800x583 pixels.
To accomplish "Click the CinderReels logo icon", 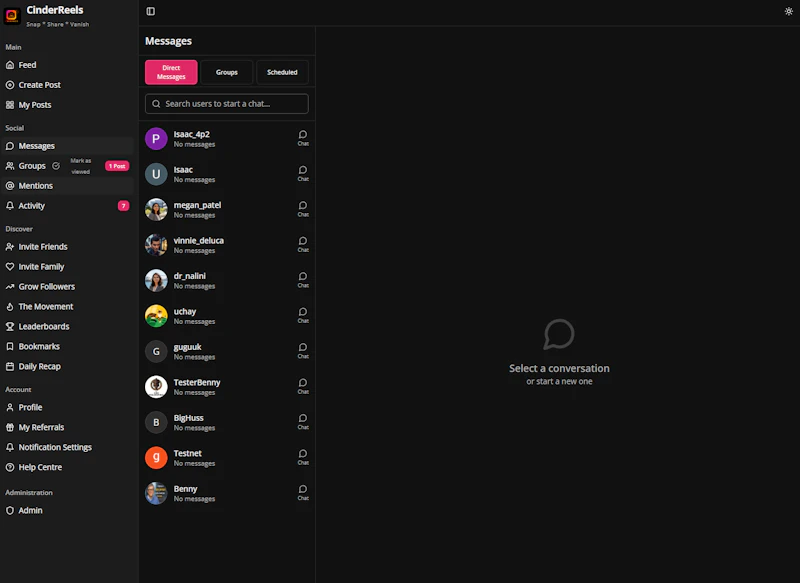I will coord(12,15).
